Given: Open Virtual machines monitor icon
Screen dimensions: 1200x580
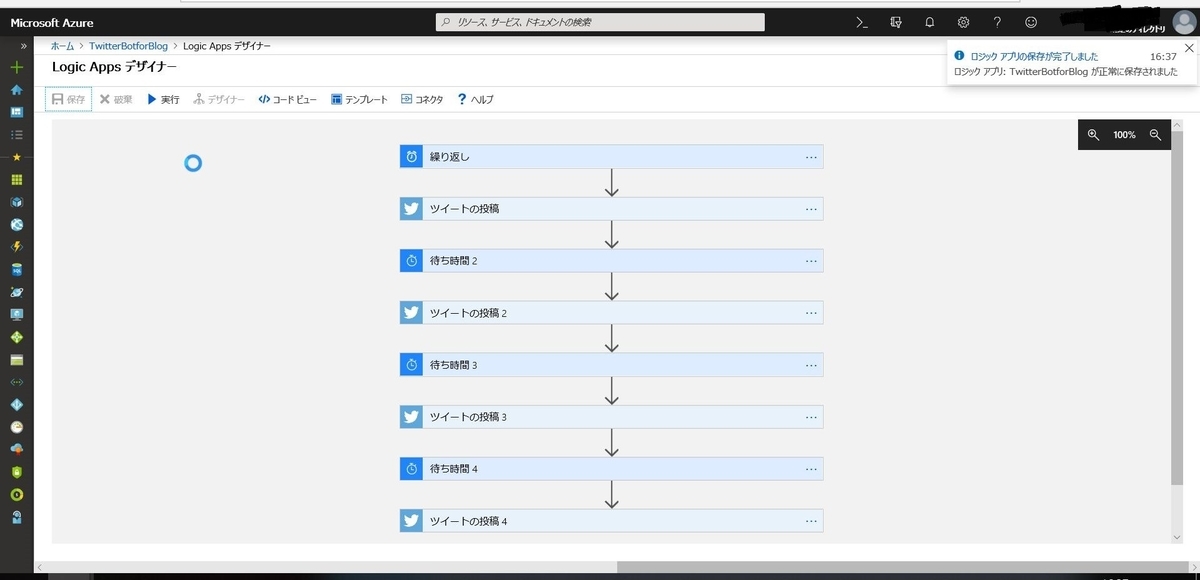Looking at the screenshot, I should point(16,314).
